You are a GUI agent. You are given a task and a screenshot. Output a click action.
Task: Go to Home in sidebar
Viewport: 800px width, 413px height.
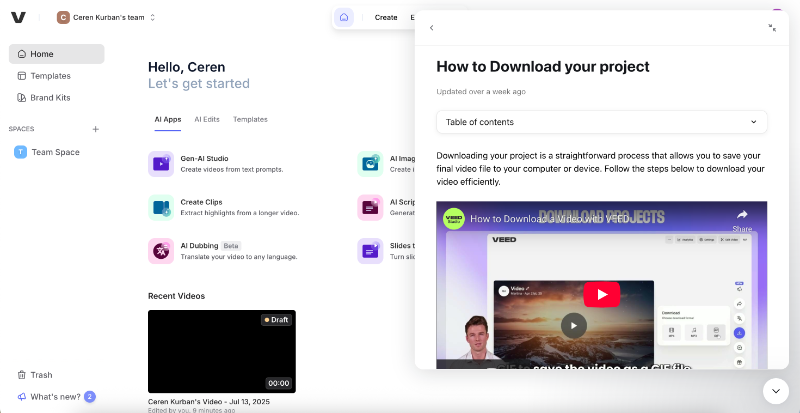tap(57, 54)
